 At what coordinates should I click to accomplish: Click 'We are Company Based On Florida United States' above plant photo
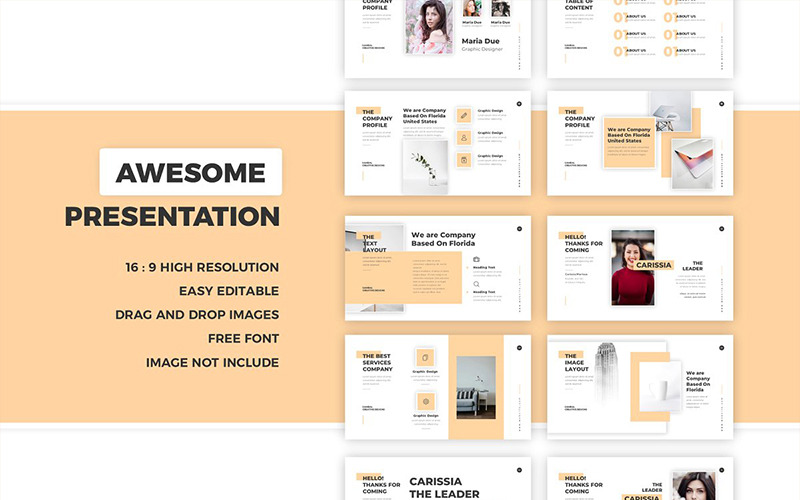[x=424, y=116]
